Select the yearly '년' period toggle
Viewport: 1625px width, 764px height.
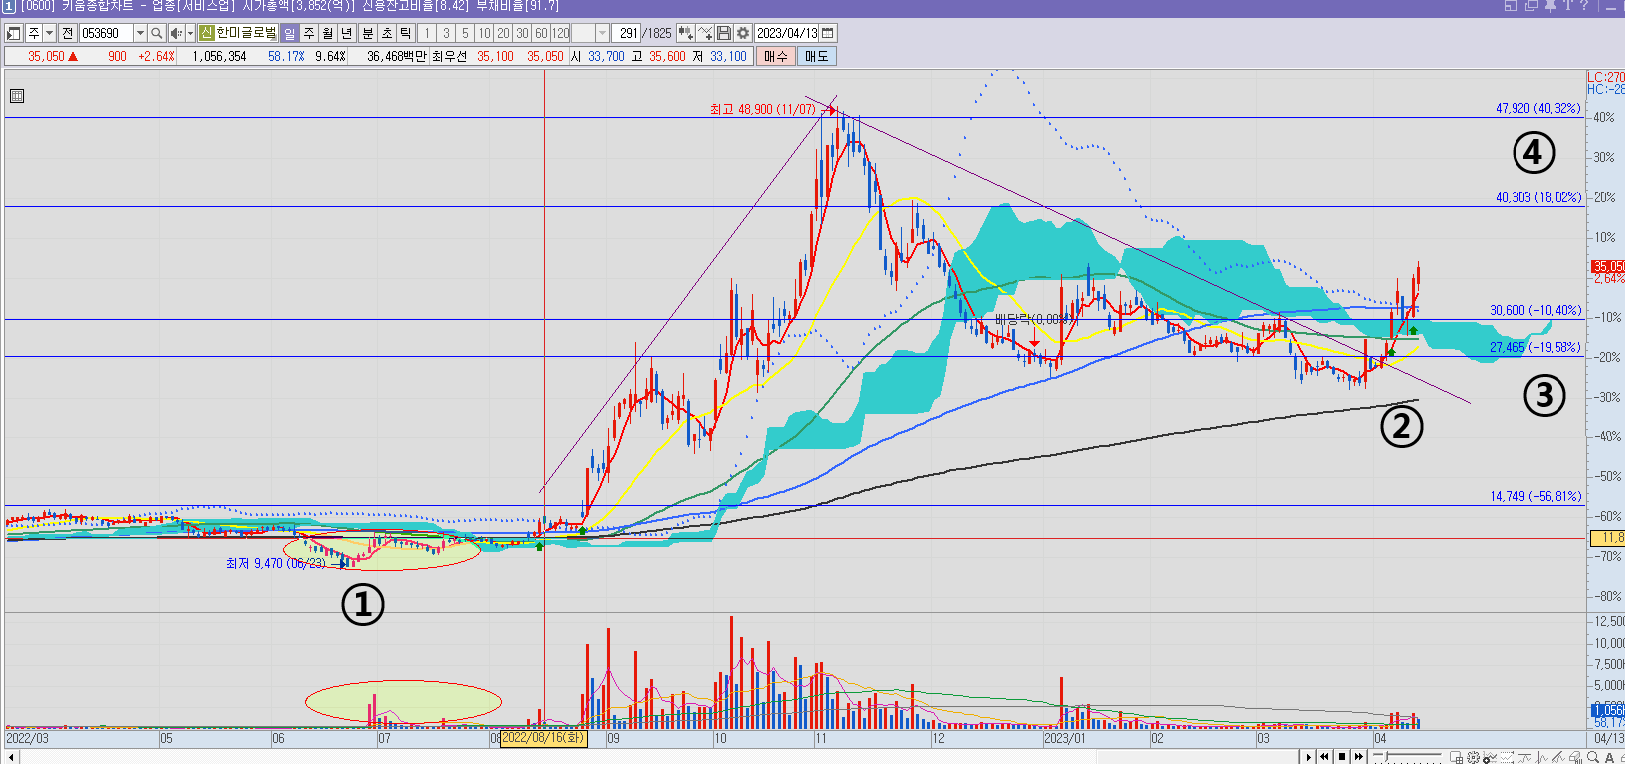coord(346,33)
